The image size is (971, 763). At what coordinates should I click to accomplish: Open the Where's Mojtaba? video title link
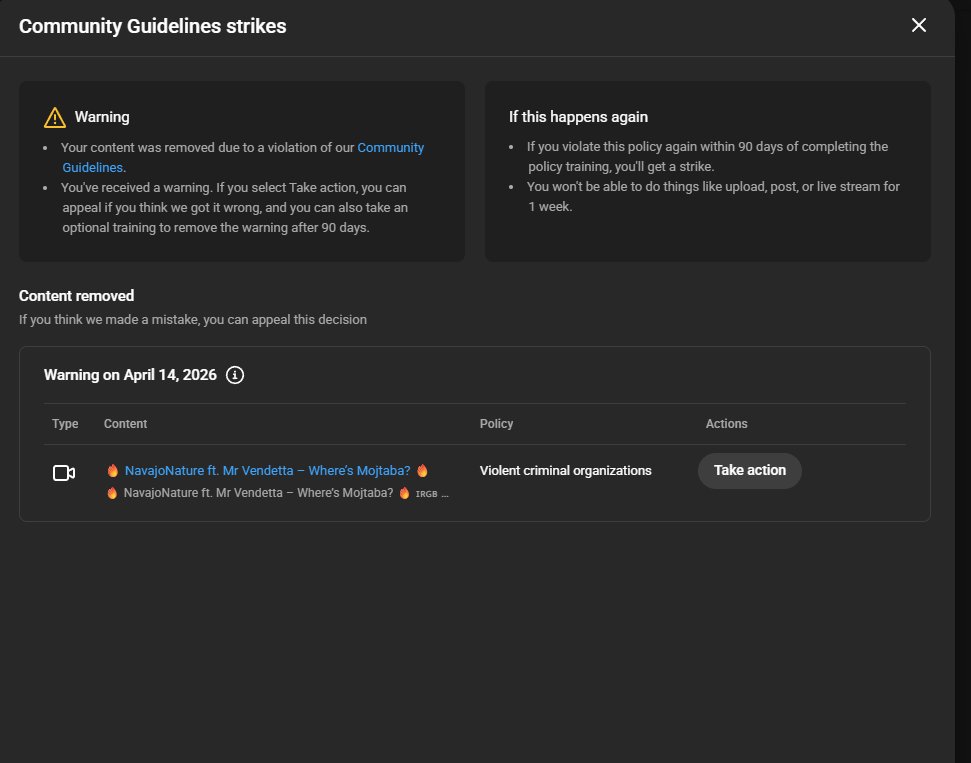[x=268, y=471]
